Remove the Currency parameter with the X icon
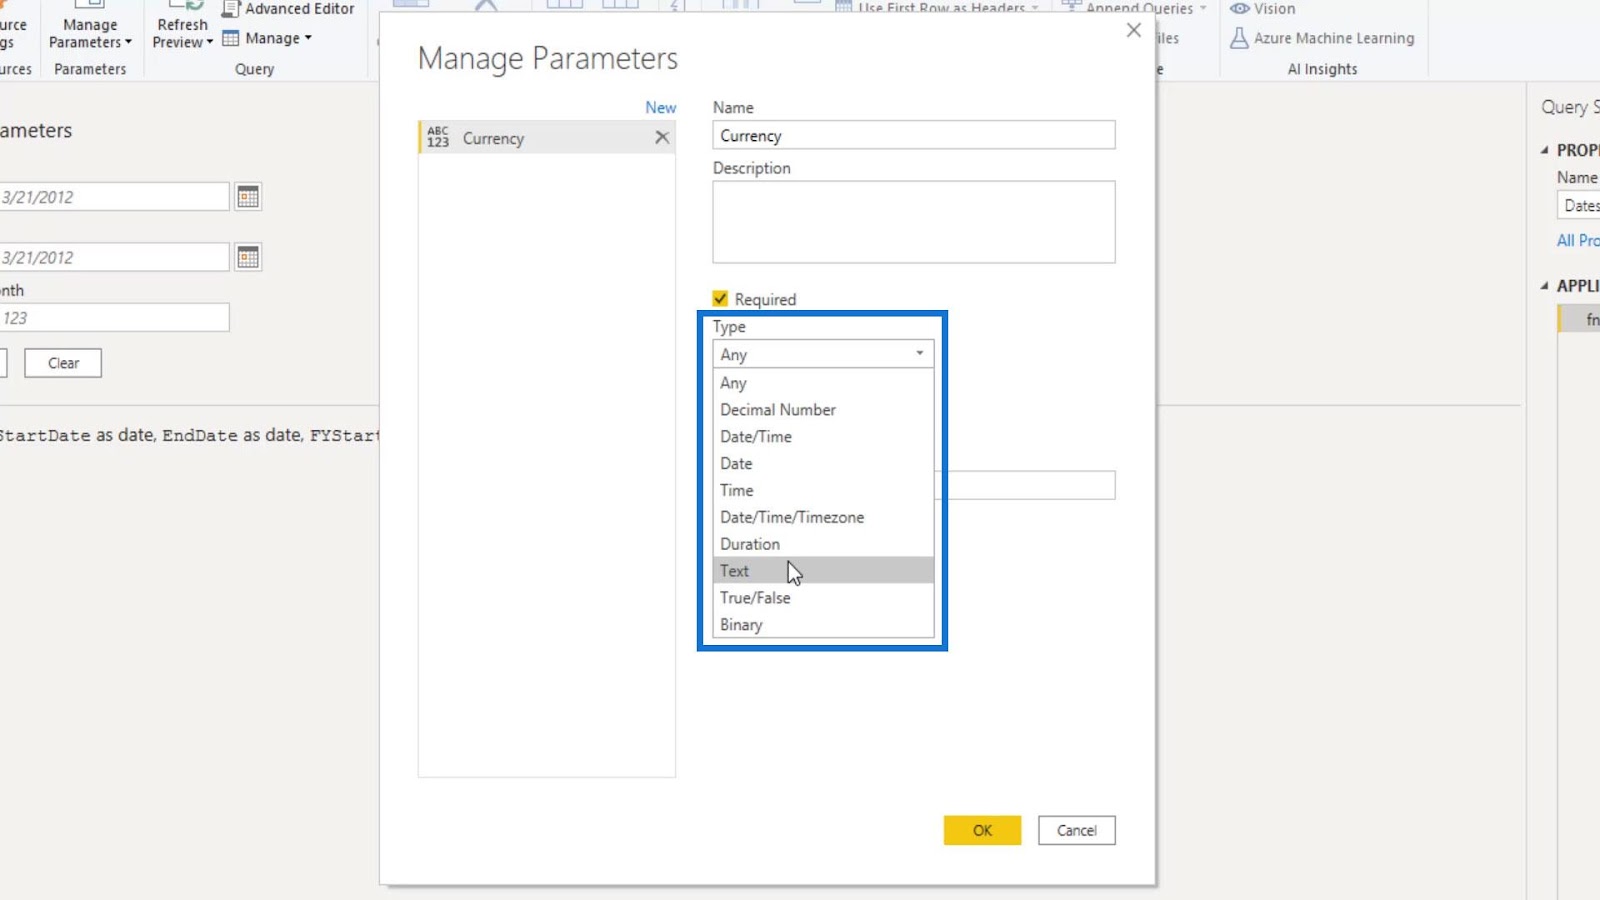The height and width of the screenshot is (900, 1600). tap(662, 138)
